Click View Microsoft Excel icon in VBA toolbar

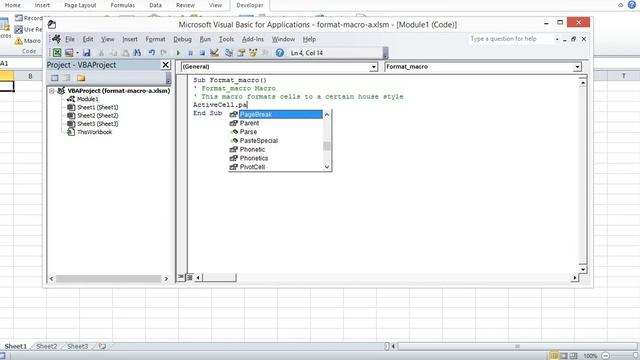click(57, 53)
